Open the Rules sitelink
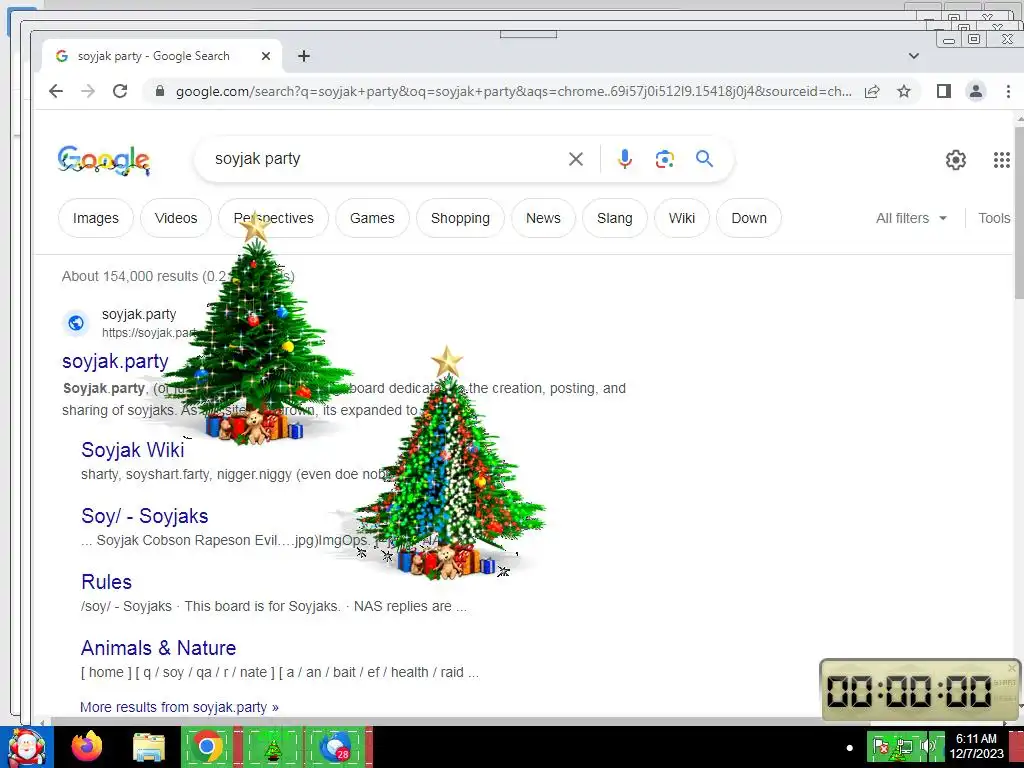This screenshot has height=768, width=1024. pos(106,582)
